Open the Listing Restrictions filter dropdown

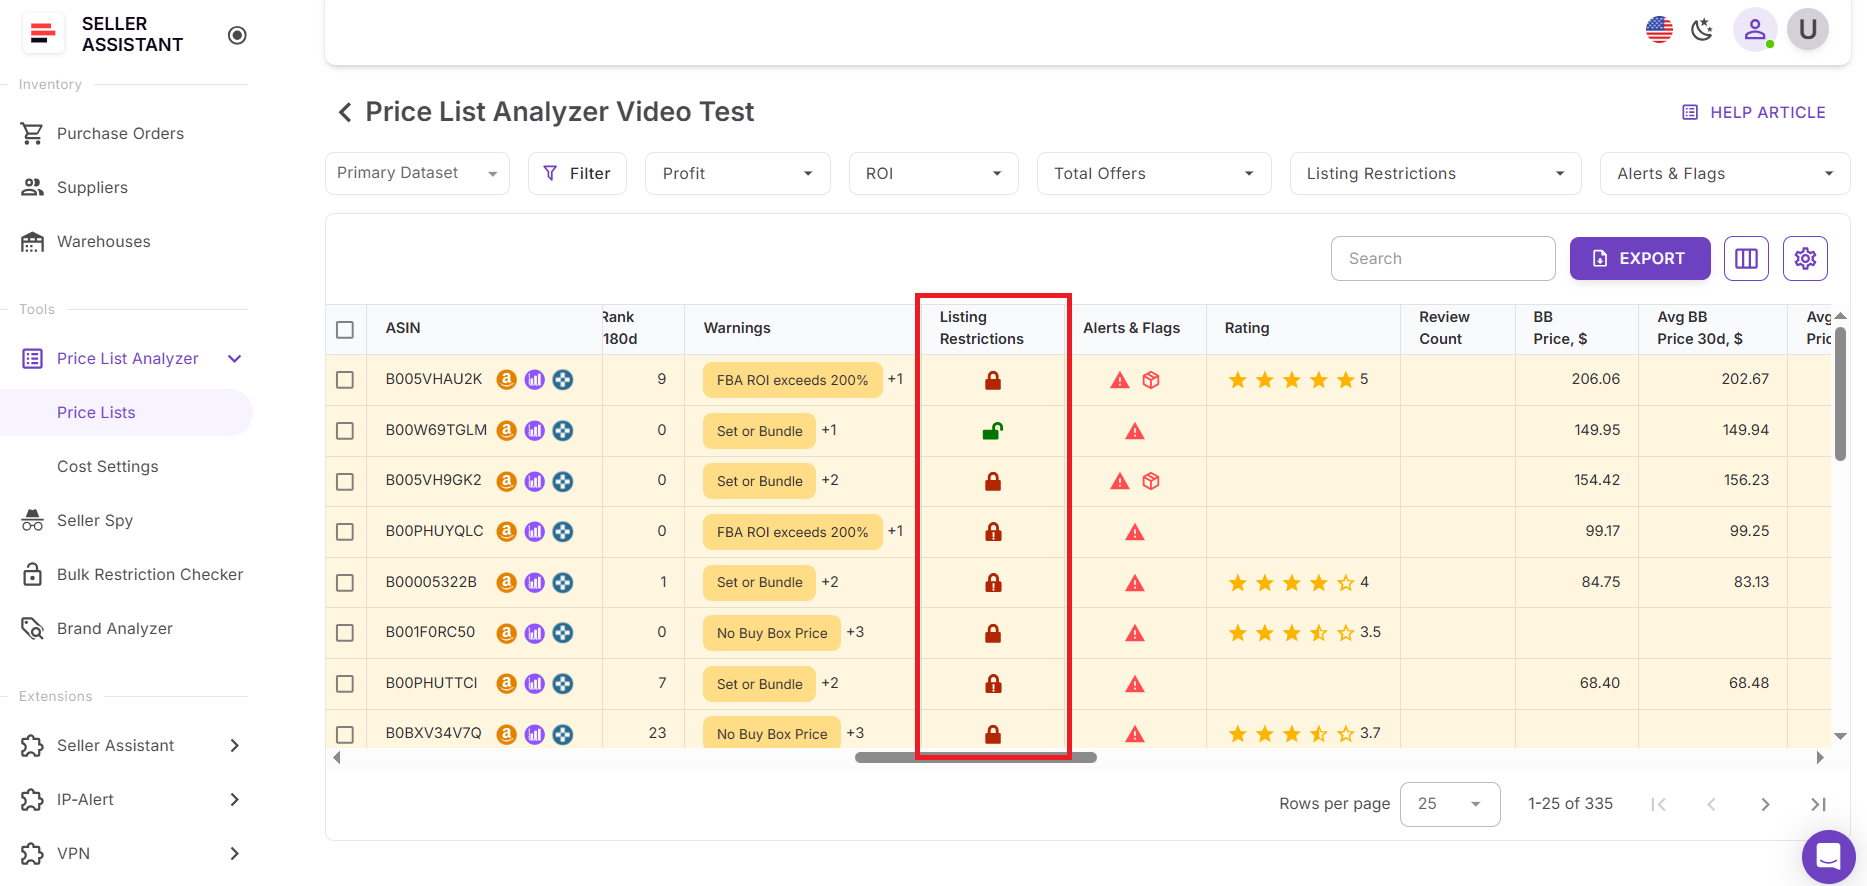[1435, 174]
